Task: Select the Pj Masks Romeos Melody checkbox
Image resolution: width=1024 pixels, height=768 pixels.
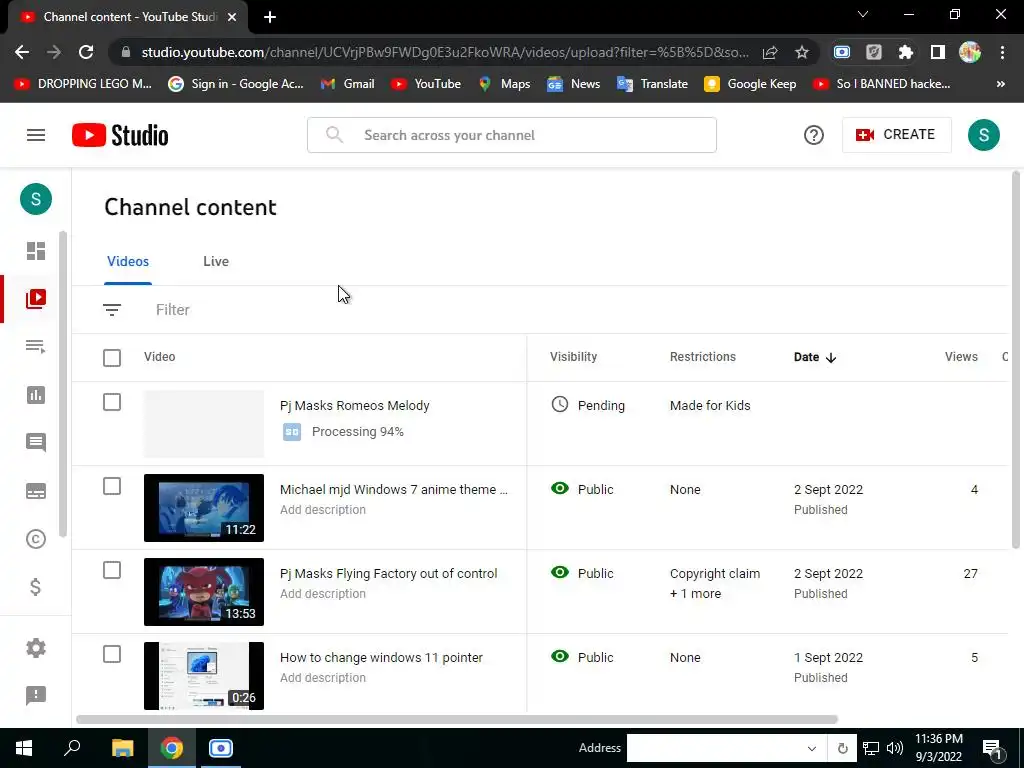Action: (112, 402)
